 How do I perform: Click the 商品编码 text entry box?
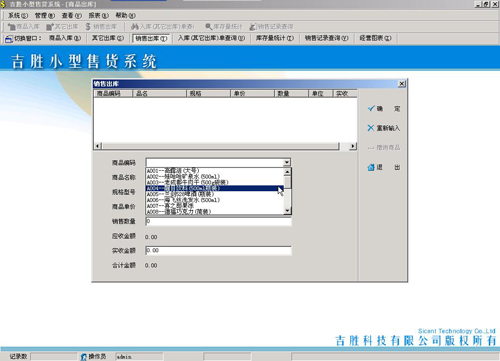(x=214, y=162)
